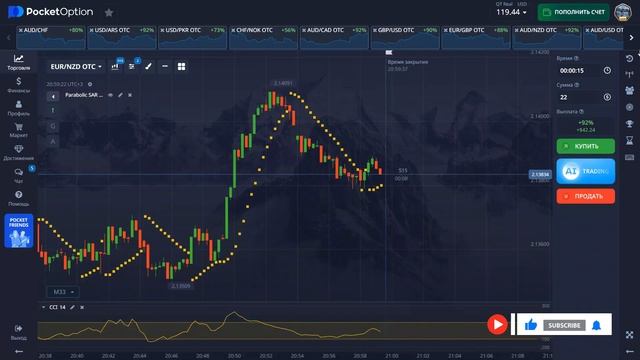Close the GBP/USD OTC asset tab
The image size is (640, 360).
[375, 30]
